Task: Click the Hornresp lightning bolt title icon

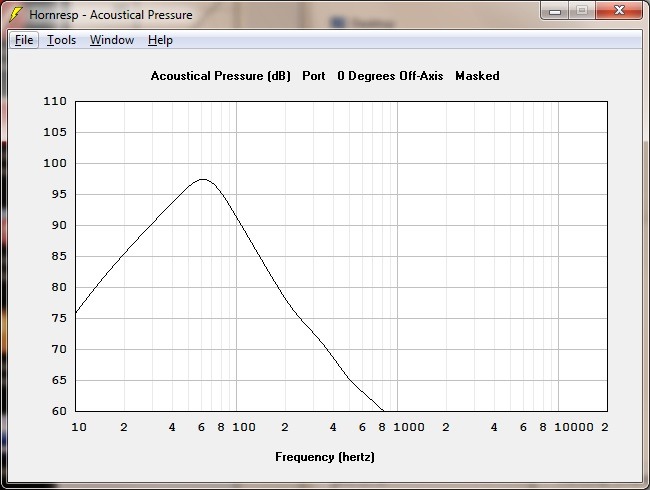Action: coord(15,14)
